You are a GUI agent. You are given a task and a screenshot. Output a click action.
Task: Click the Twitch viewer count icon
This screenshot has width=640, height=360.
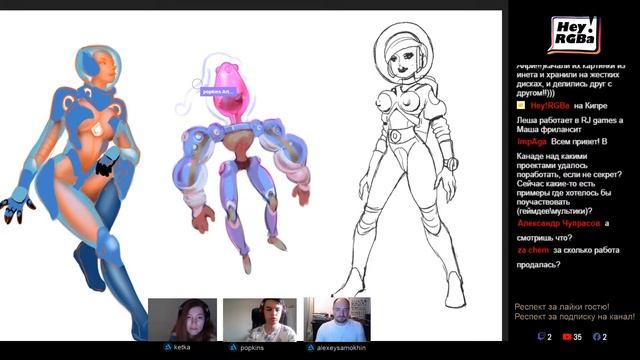click(x=541, y=337)
